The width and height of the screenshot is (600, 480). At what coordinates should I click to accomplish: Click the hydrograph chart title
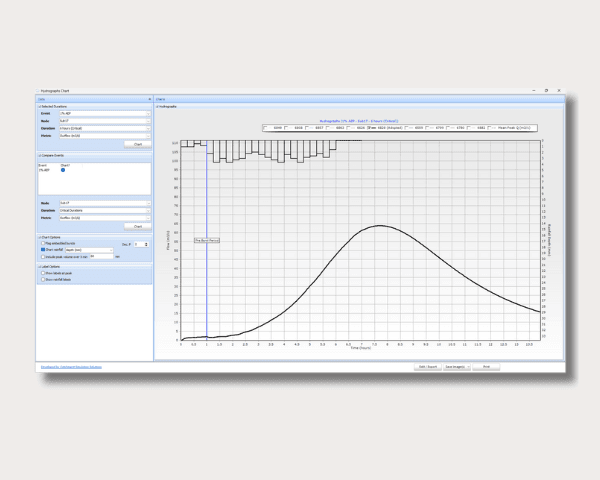point(359,121)
